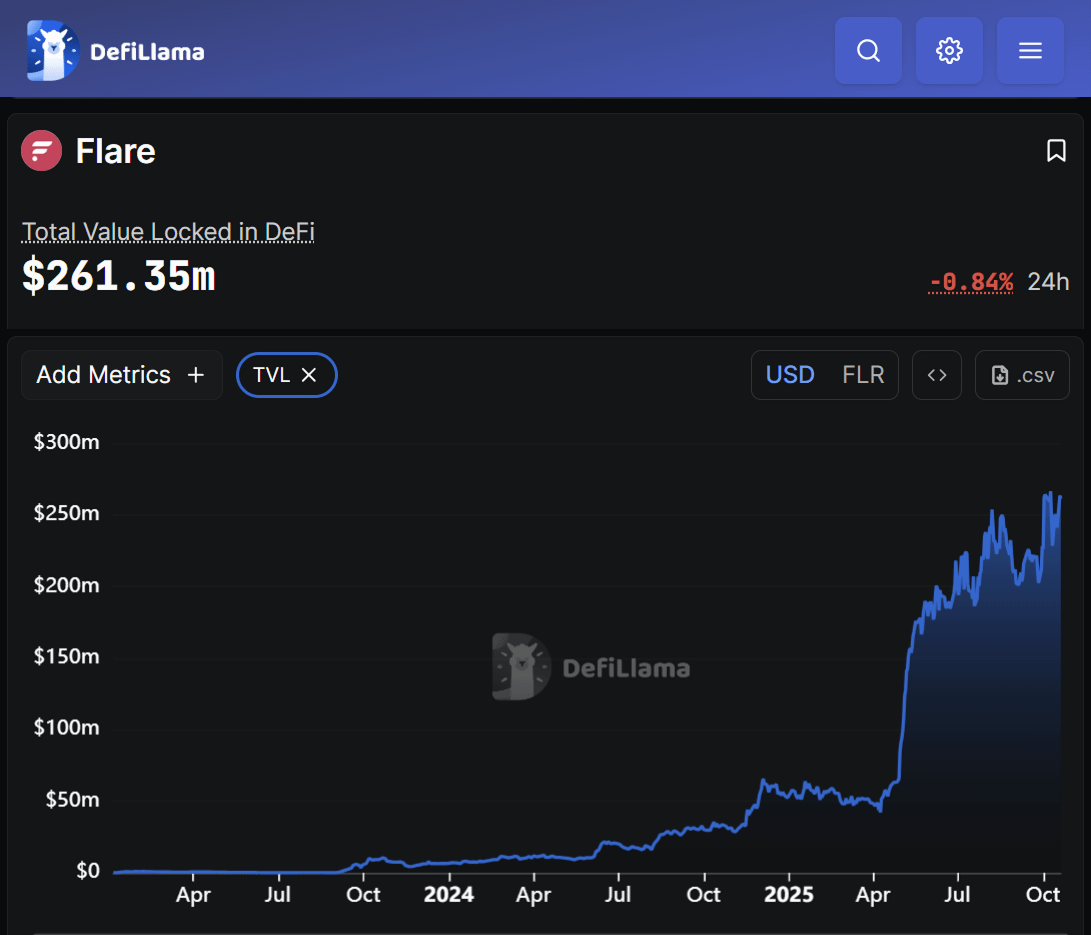Open settings gear in header

[949, 51]
